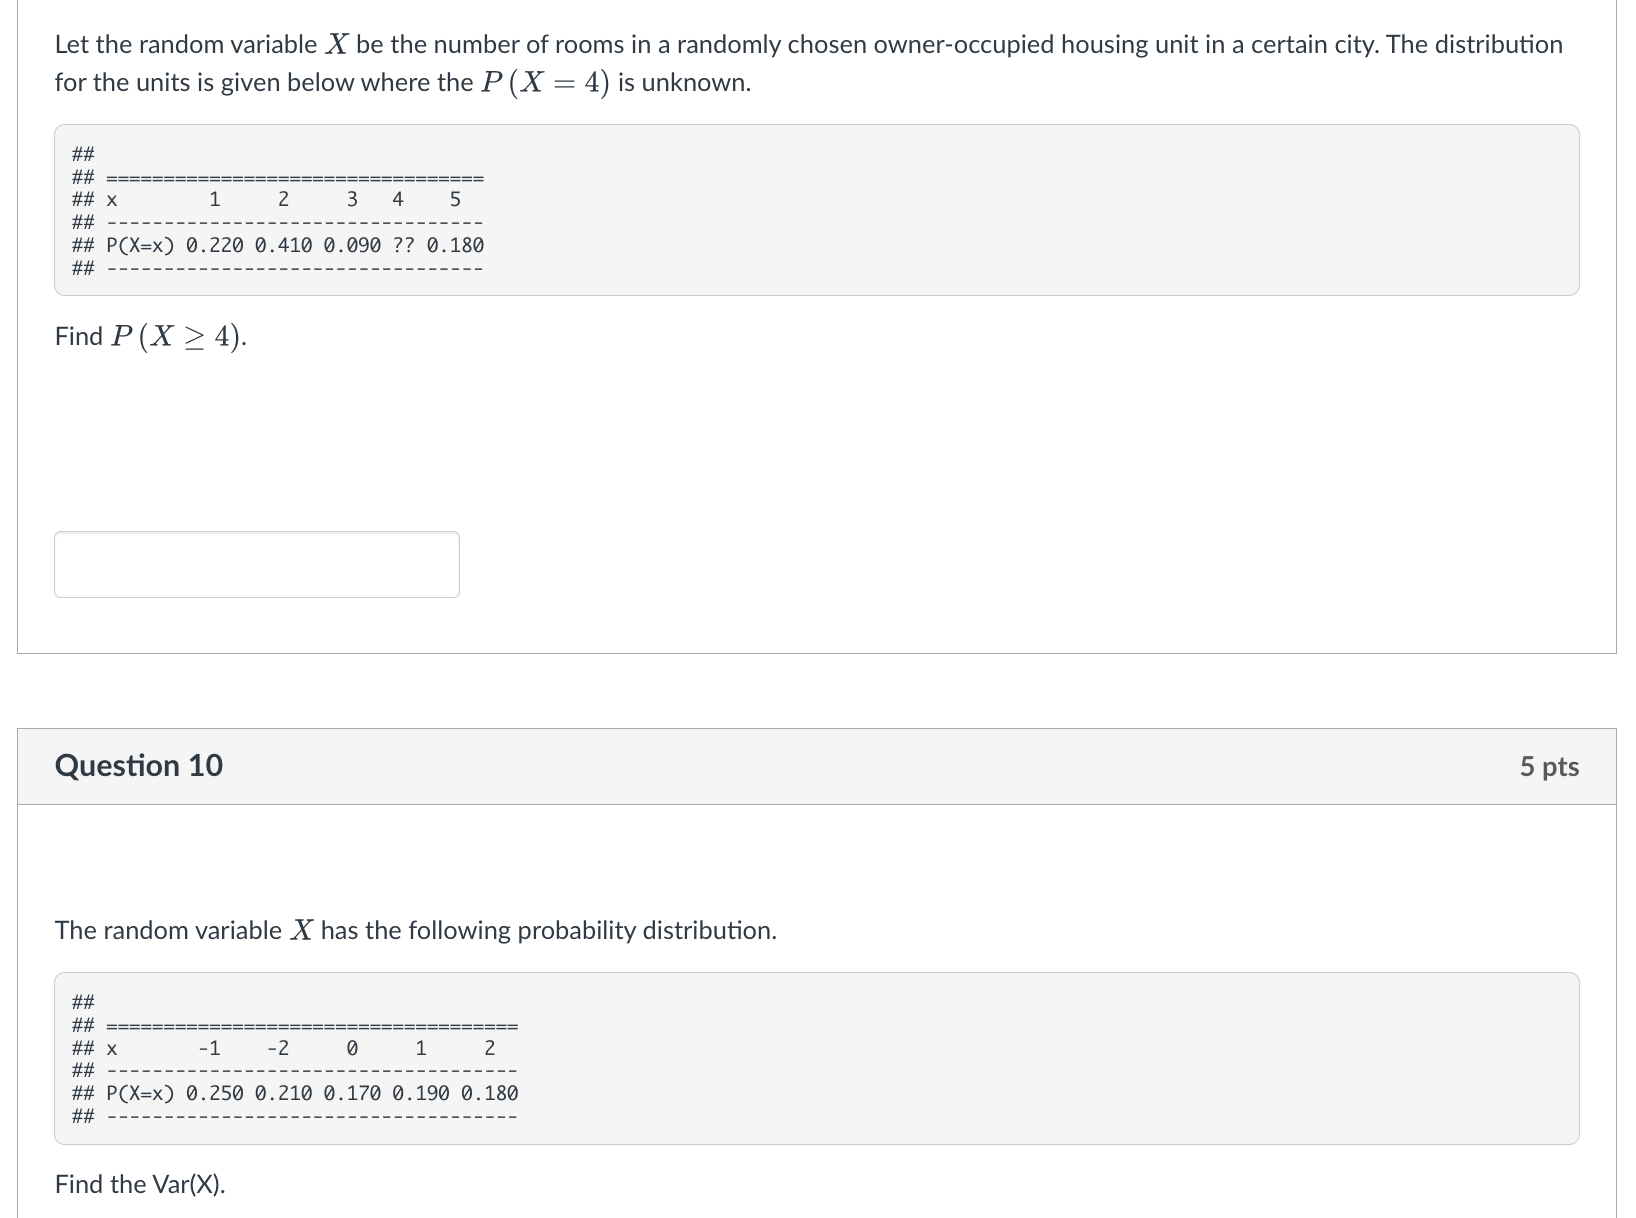Click the 0.090 probability value
This screenshot has height=1218, width=1636.
[352, 245]
